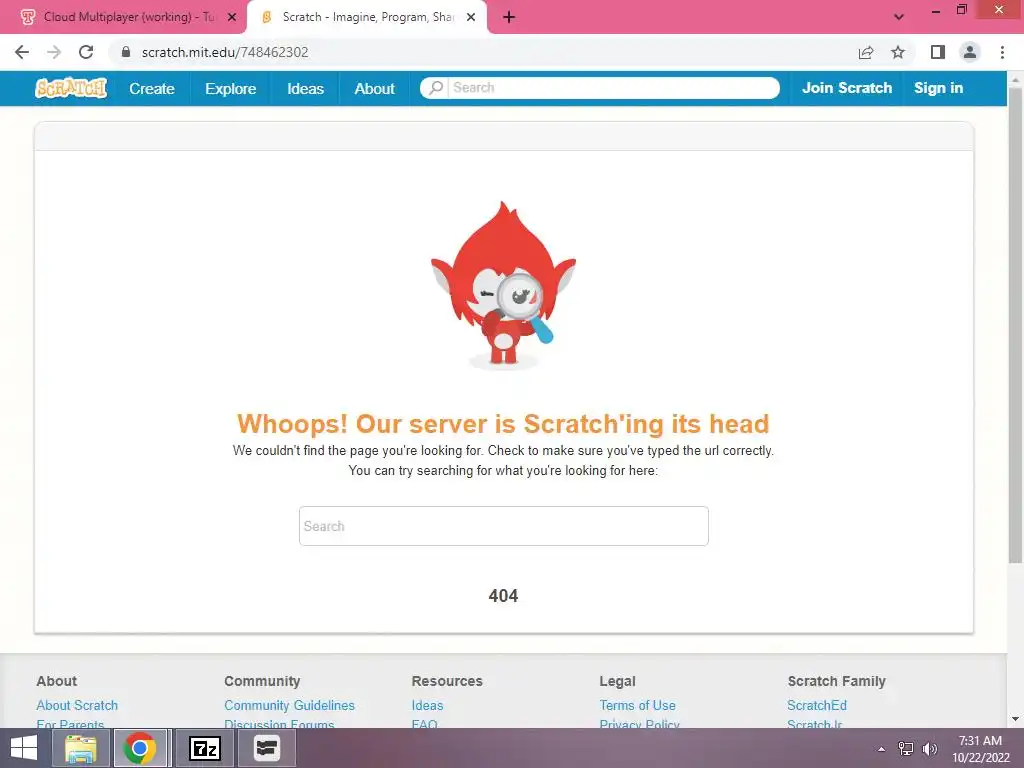Image resolution: width=1024 pixels, height=768 pixels.
Task: Open the fourth taskbar app icon after 7-Zip
Action: click(x=266, y=748)
